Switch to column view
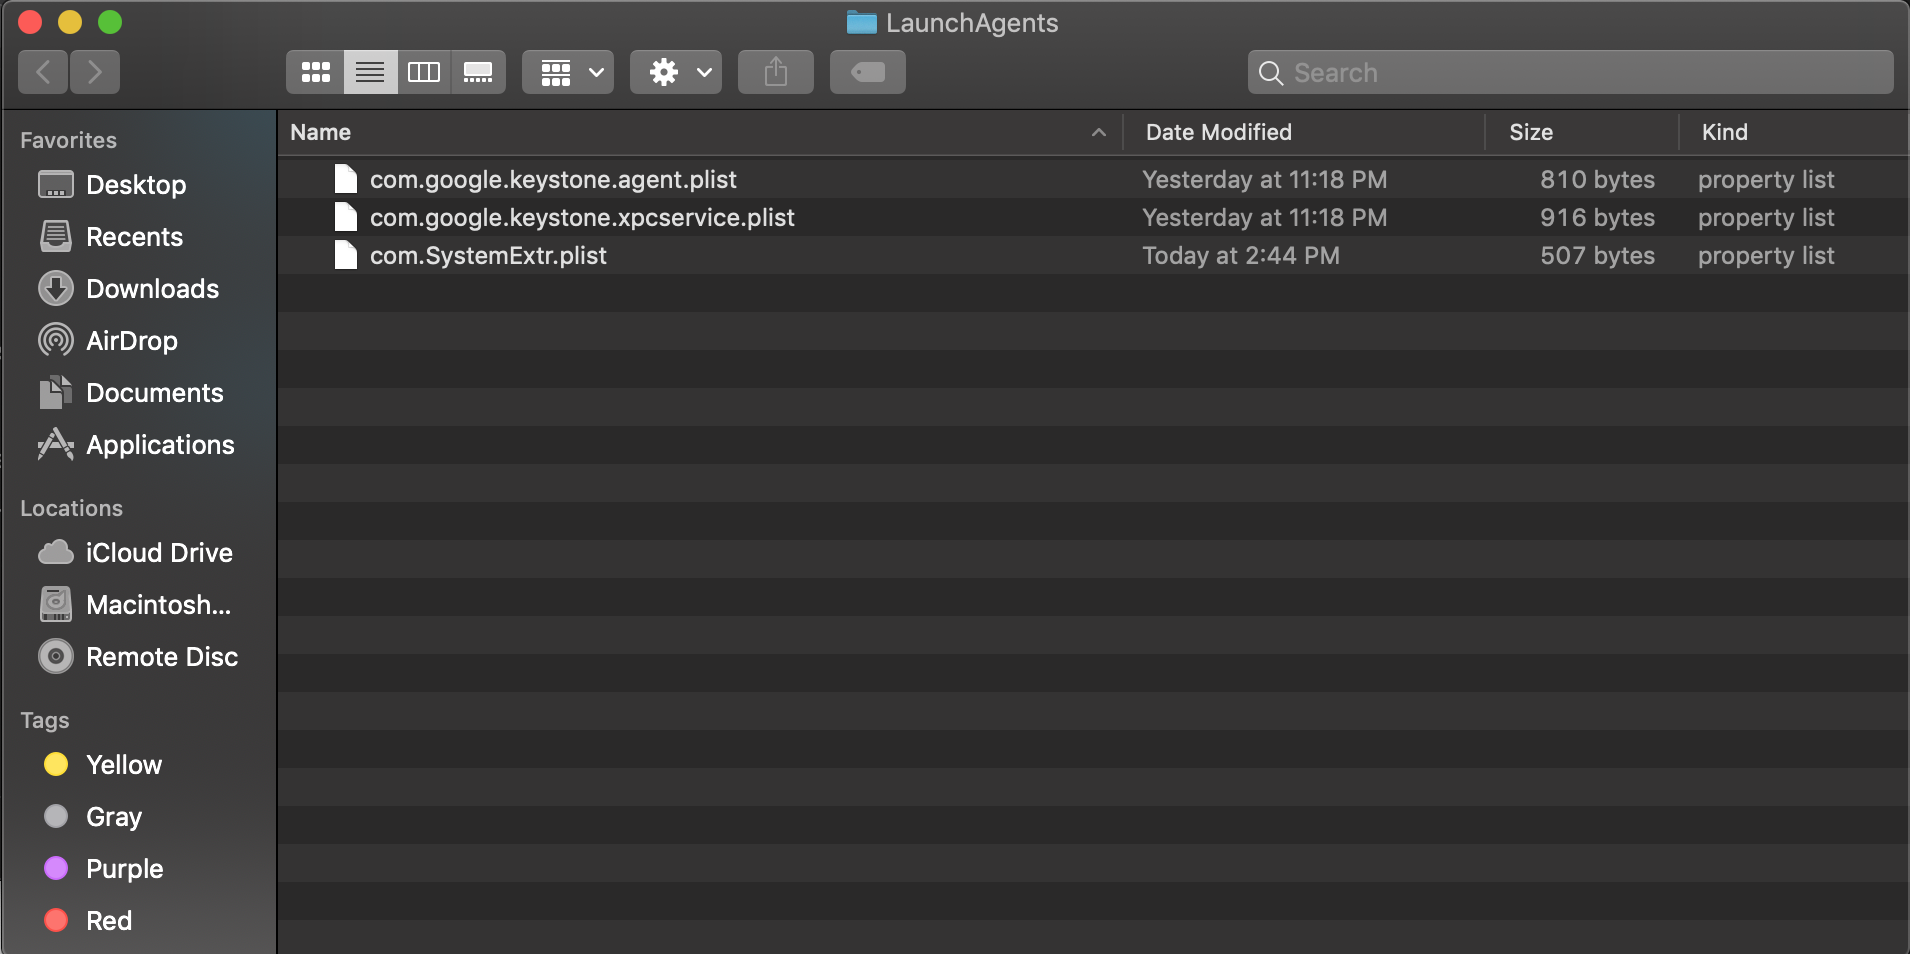 point(424,72)
